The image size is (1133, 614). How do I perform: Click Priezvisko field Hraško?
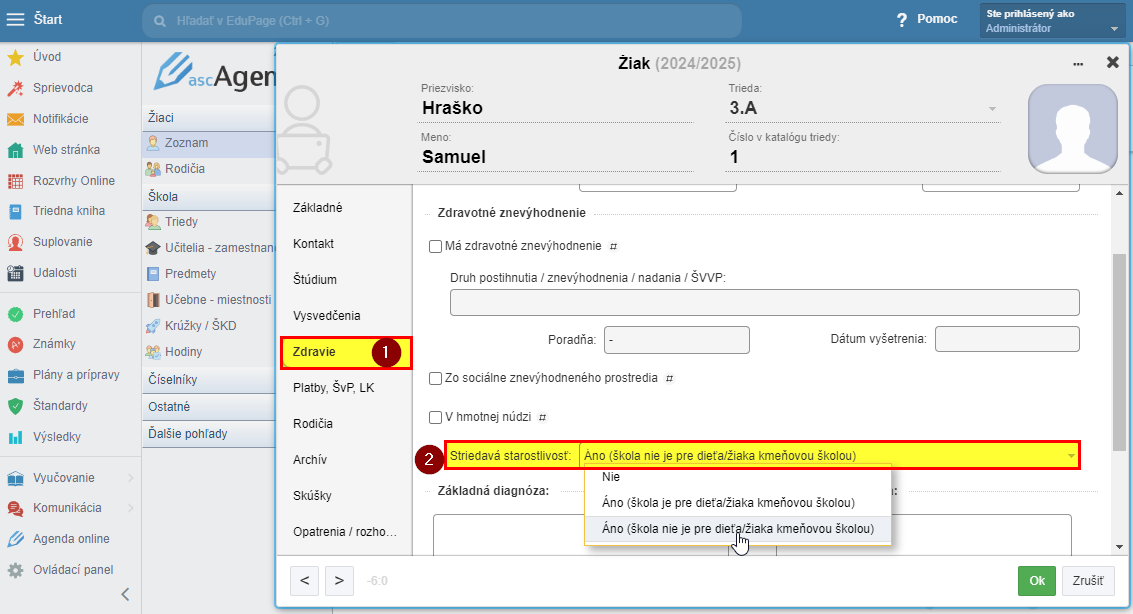555,108
